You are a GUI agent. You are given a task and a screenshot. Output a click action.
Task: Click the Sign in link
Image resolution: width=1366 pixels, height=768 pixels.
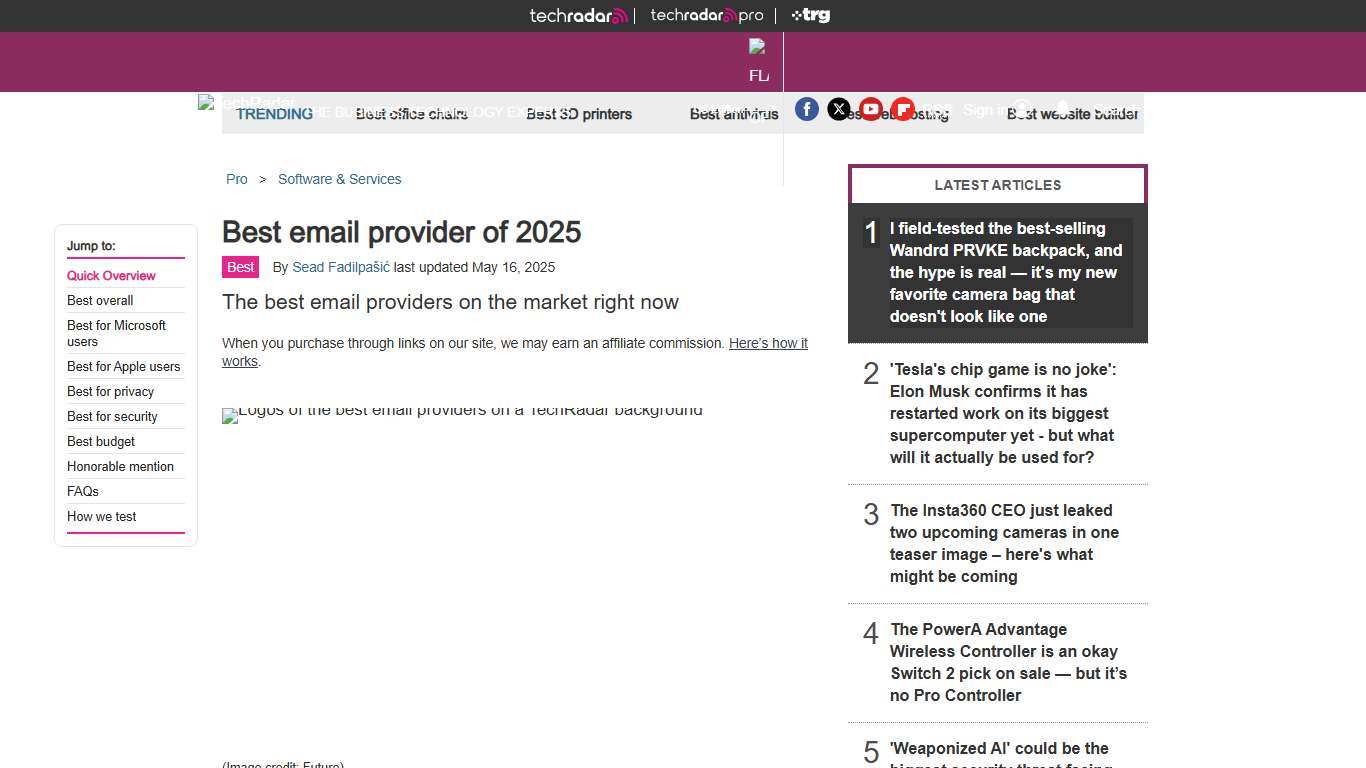tap(985, 110)
